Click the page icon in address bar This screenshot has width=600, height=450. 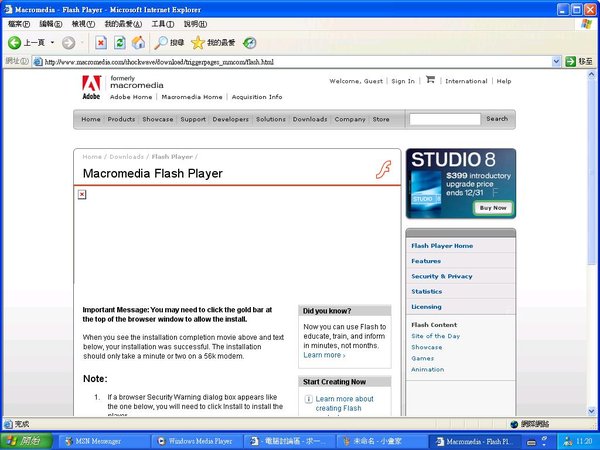(x=38, y=62)
